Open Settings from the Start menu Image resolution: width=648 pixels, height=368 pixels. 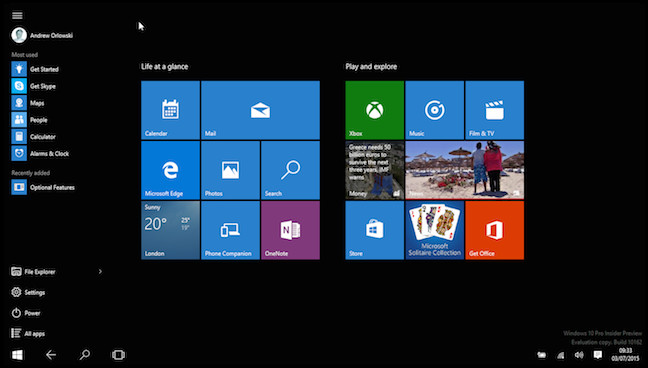28,292
